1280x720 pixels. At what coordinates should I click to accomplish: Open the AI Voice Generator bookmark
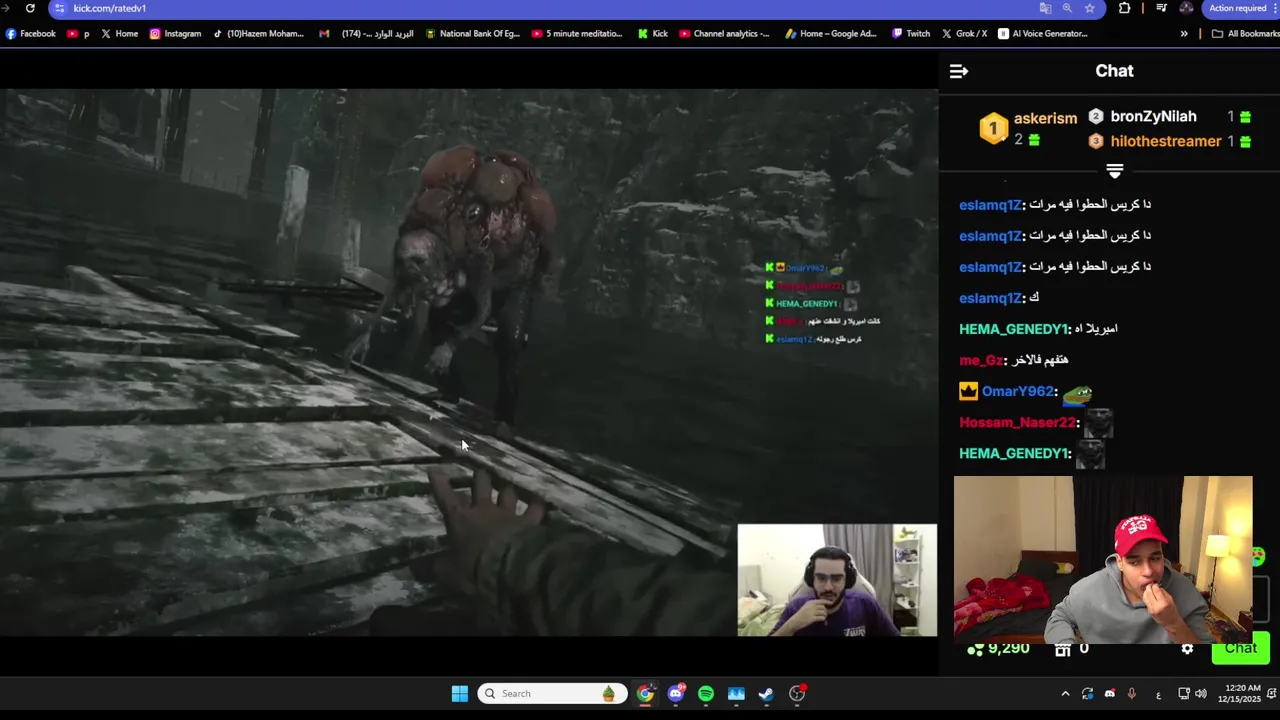coord(1042,33)
